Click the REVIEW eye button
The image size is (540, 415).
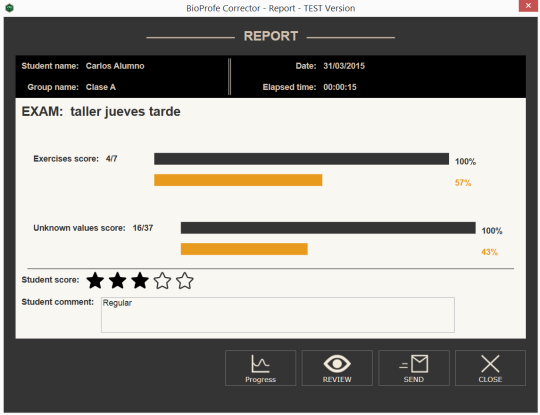pyautogui.click(x=337, y=368)
